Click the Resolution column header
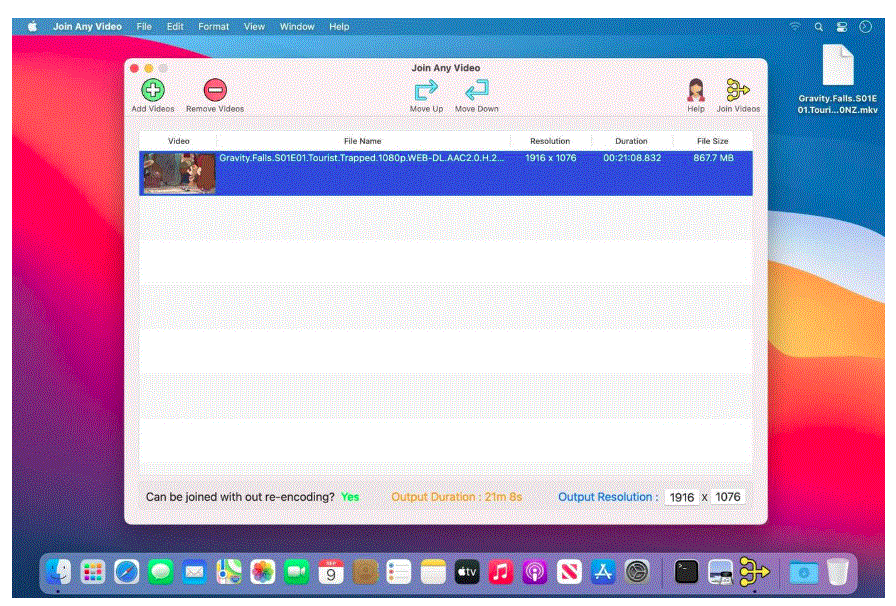This screenshot has width=896, height=606. [x=550, y=141]
